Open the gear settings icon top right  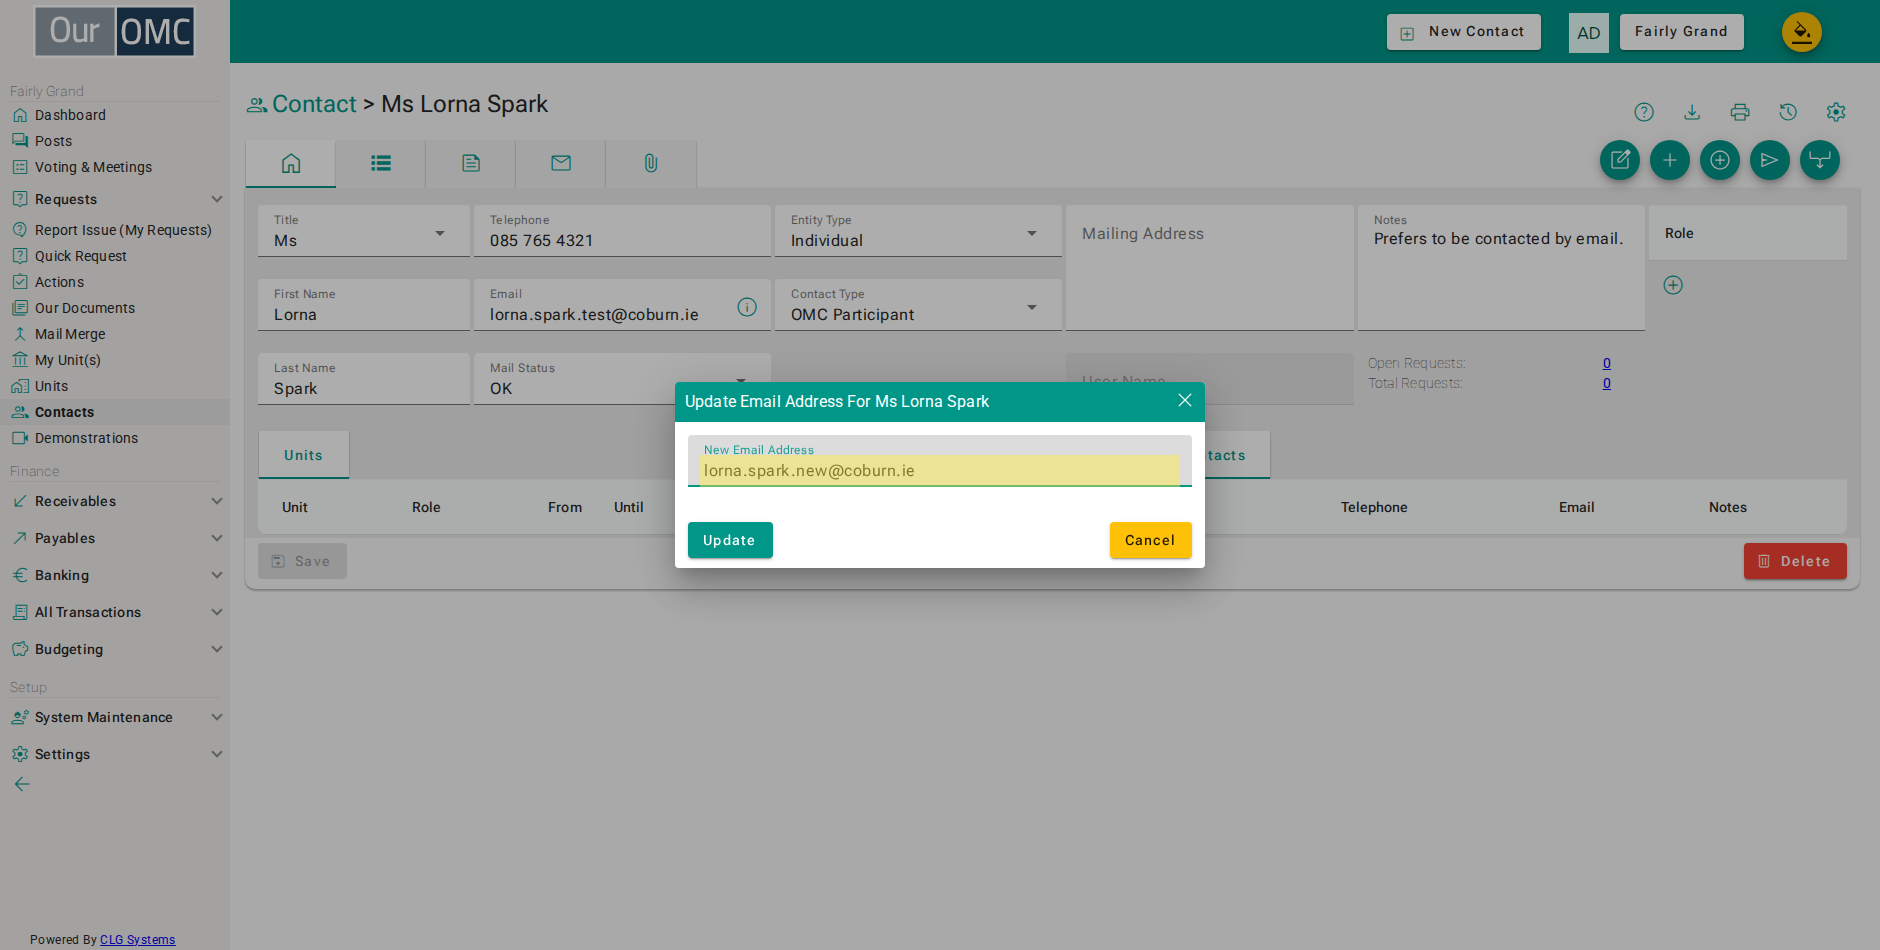(1836, 112)
